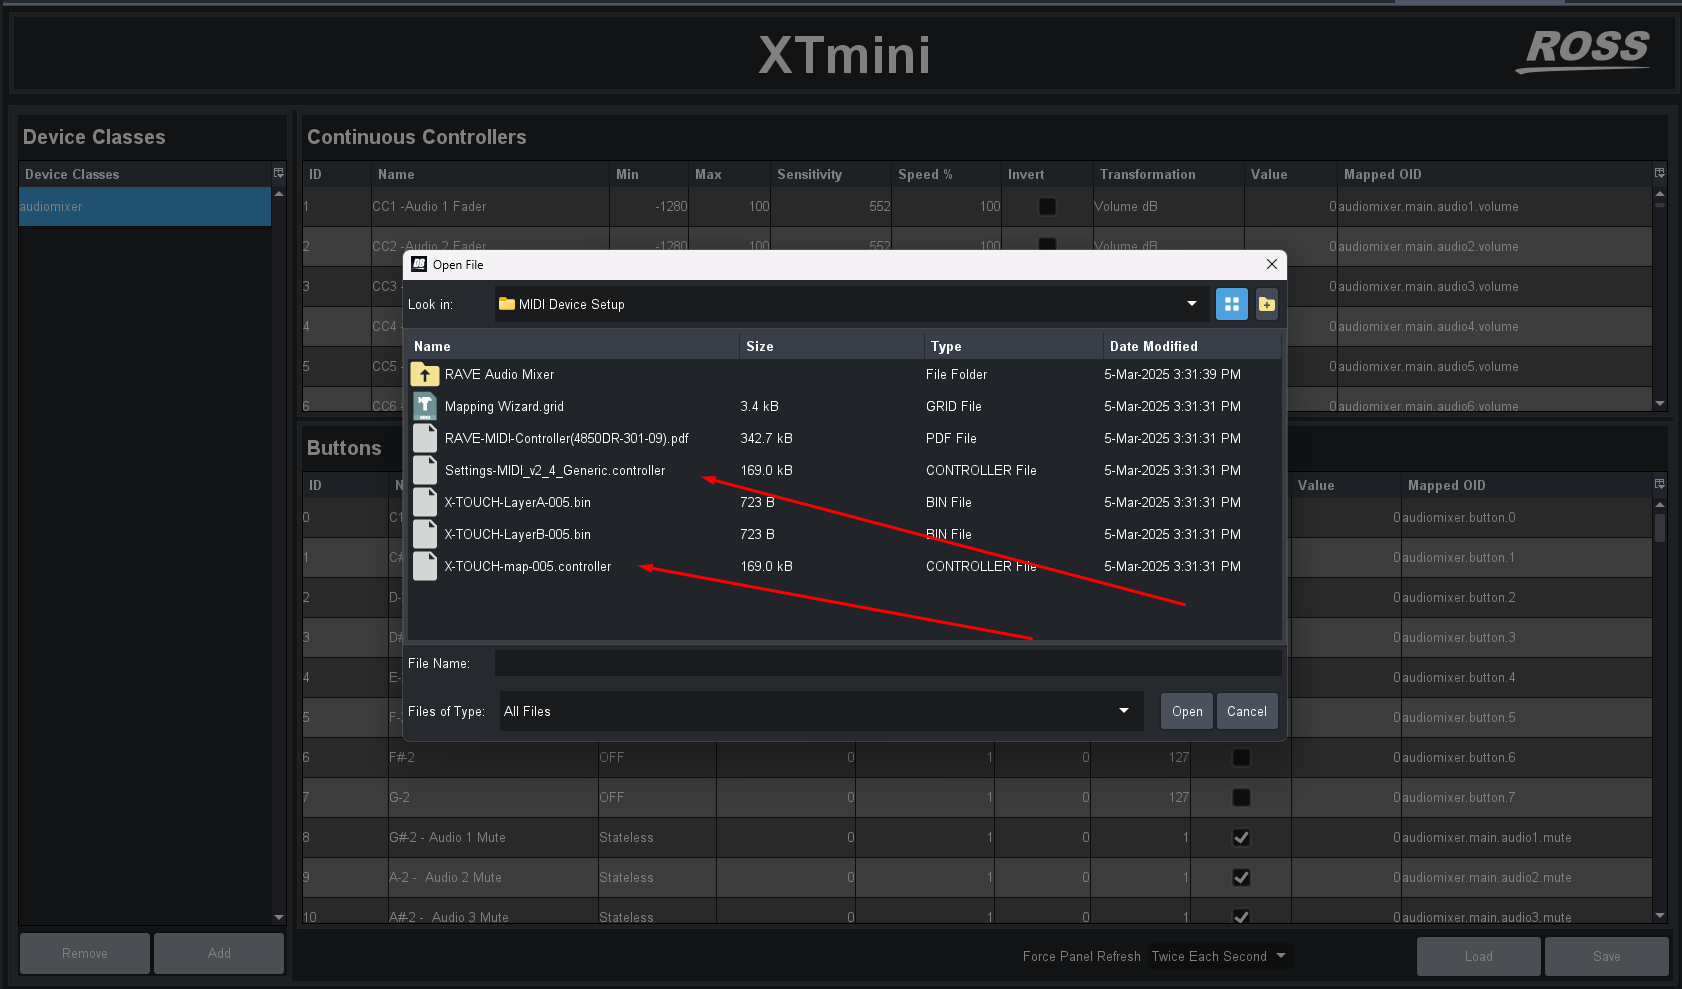Sort files by Date Modified column header
The height and width of the screenshot is (989, 1682).
tap(1192, 346)
